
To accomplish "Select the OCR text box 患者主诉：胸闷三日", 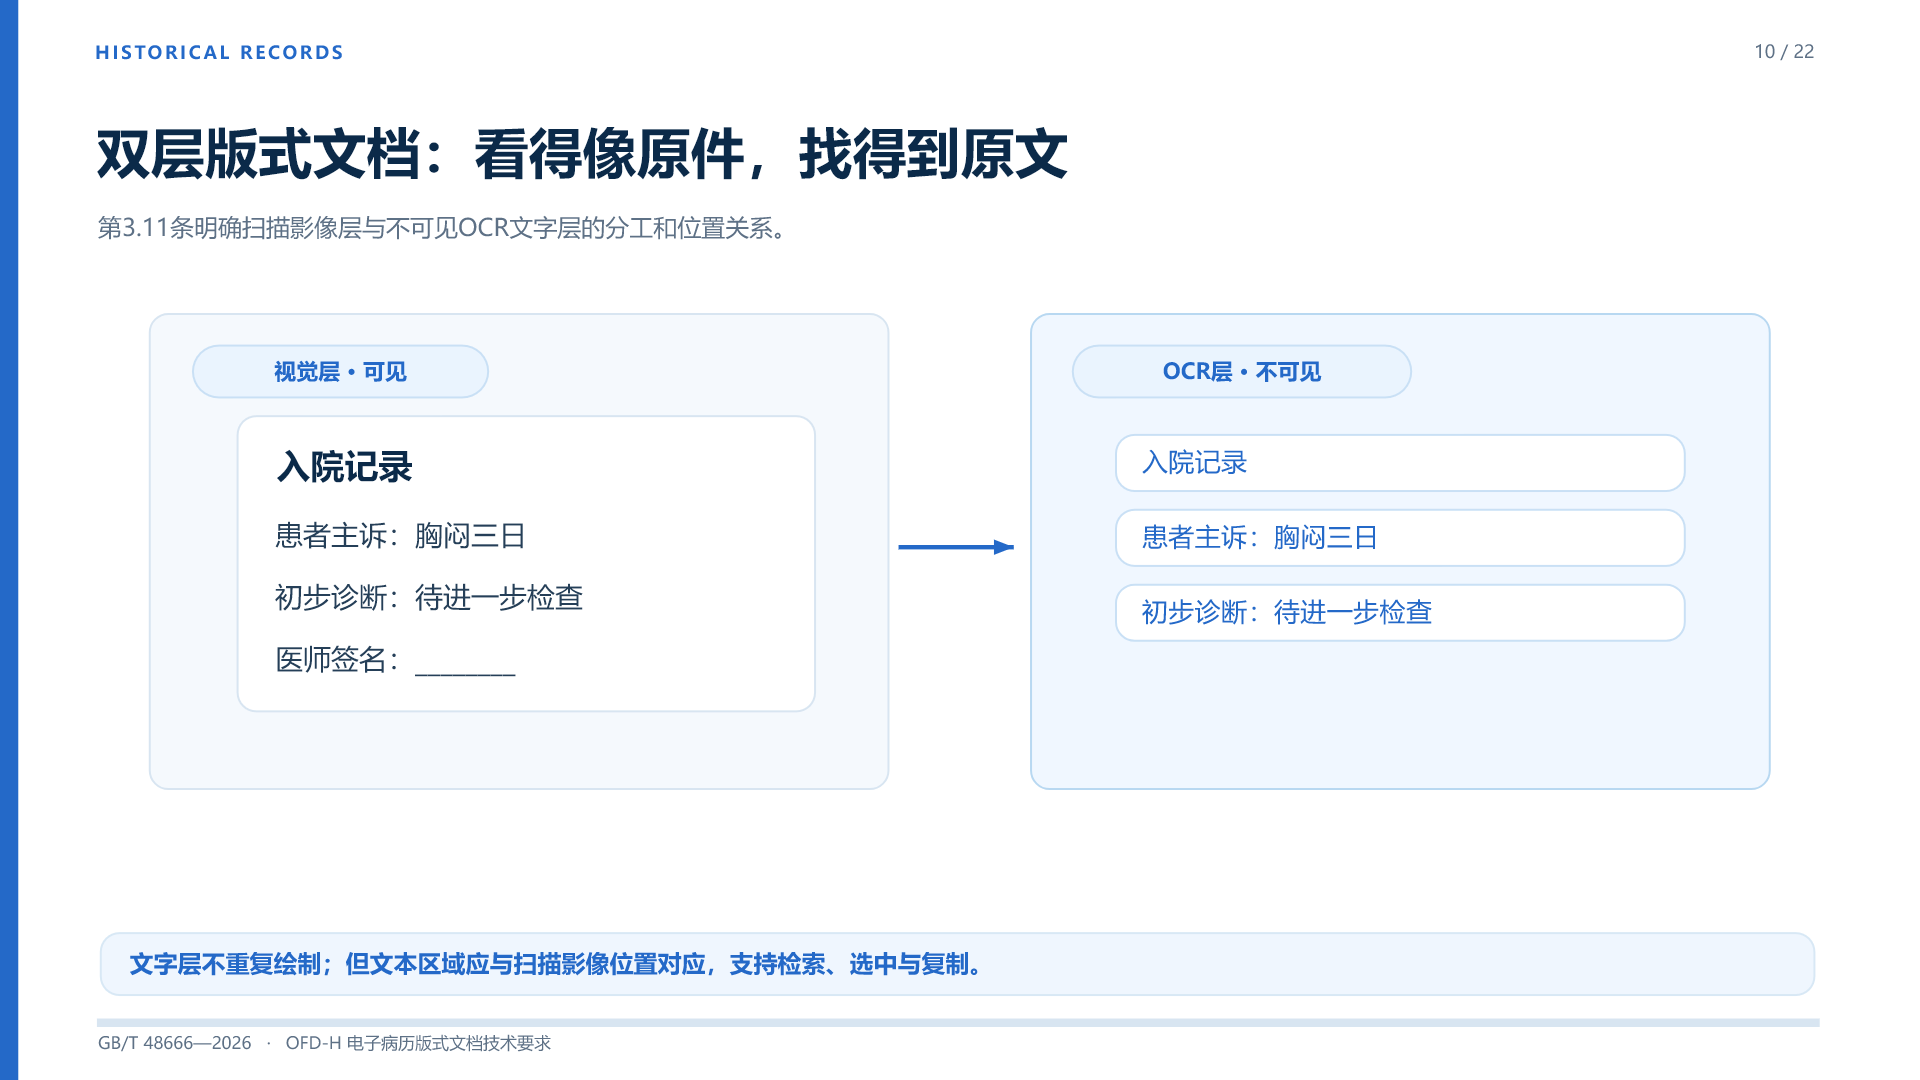I will coord(1400,538).
